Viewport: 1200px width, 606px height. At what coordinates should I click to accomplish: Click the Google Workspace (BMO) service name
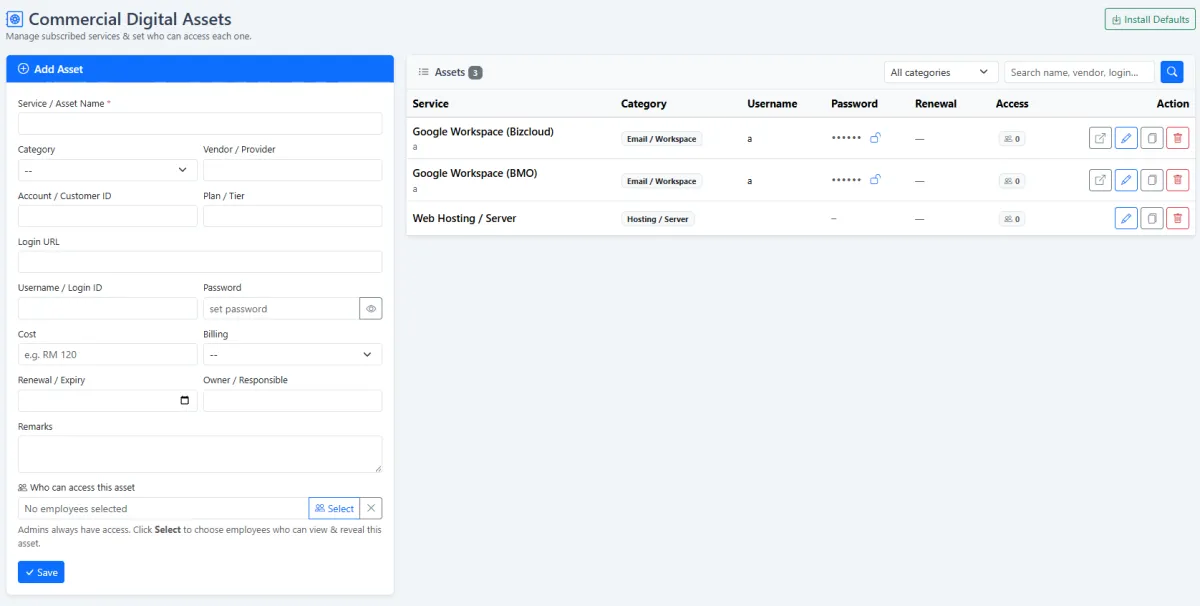(475, 173)
